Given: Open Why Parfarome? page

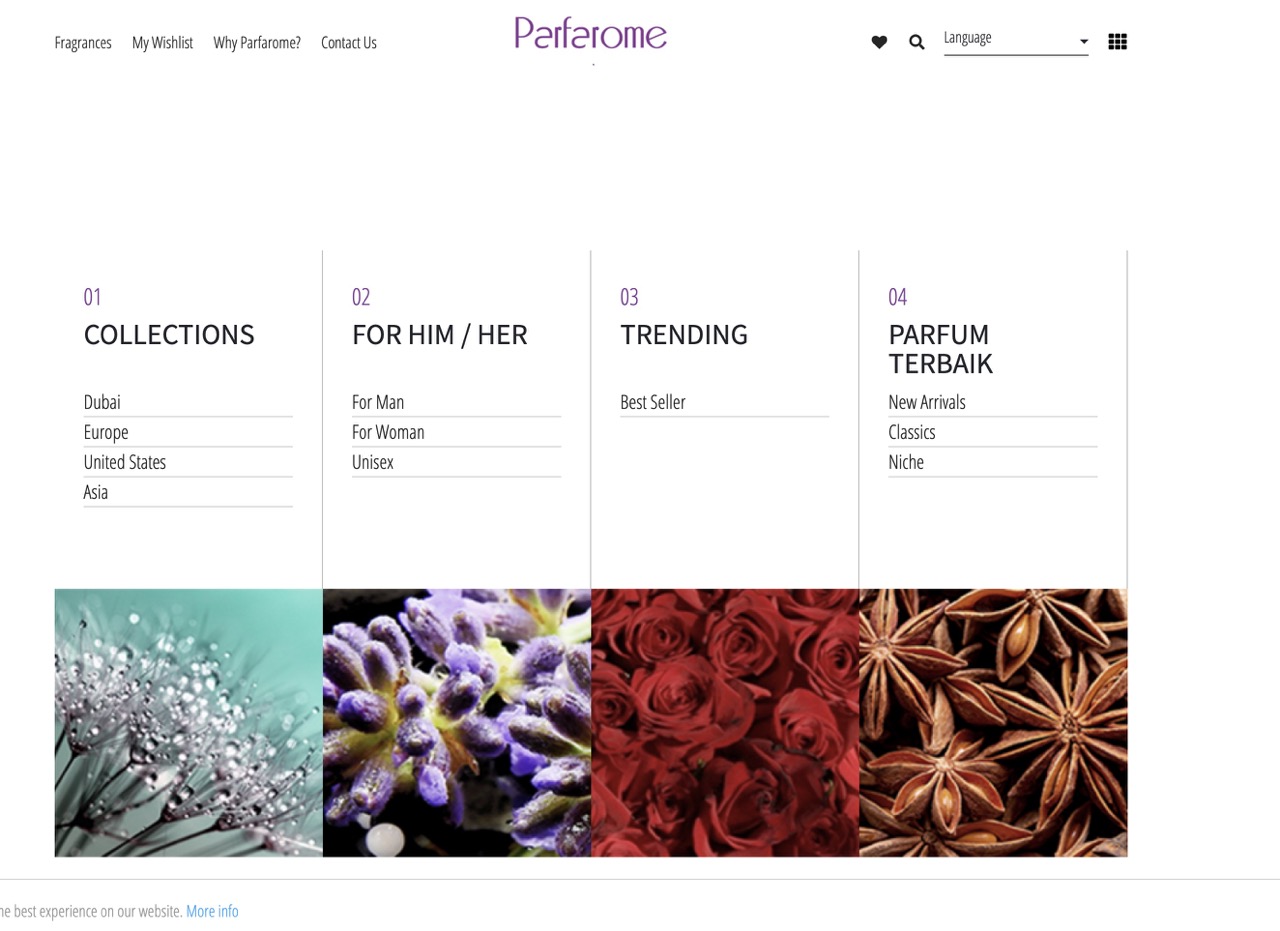Looking at the screenshot, I should (x=257, y=43).
